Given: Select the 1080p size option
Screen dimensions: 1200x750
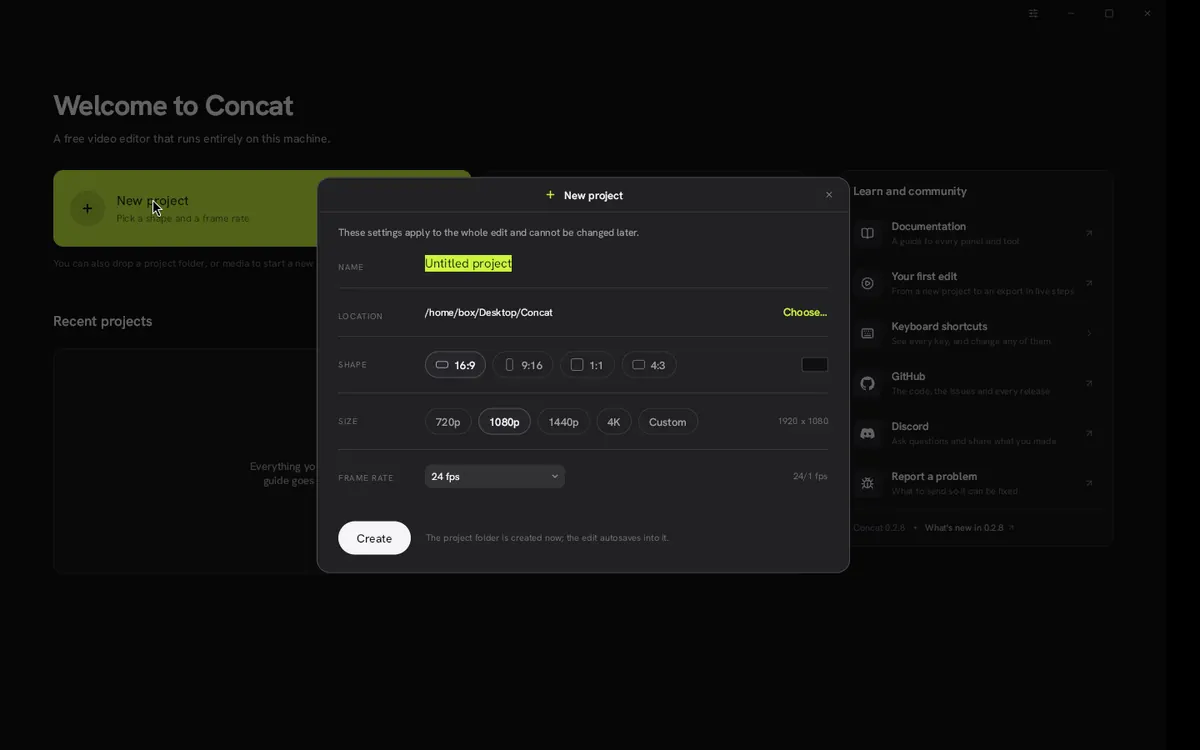Looking at the screenshot, I should click(504, 422).
